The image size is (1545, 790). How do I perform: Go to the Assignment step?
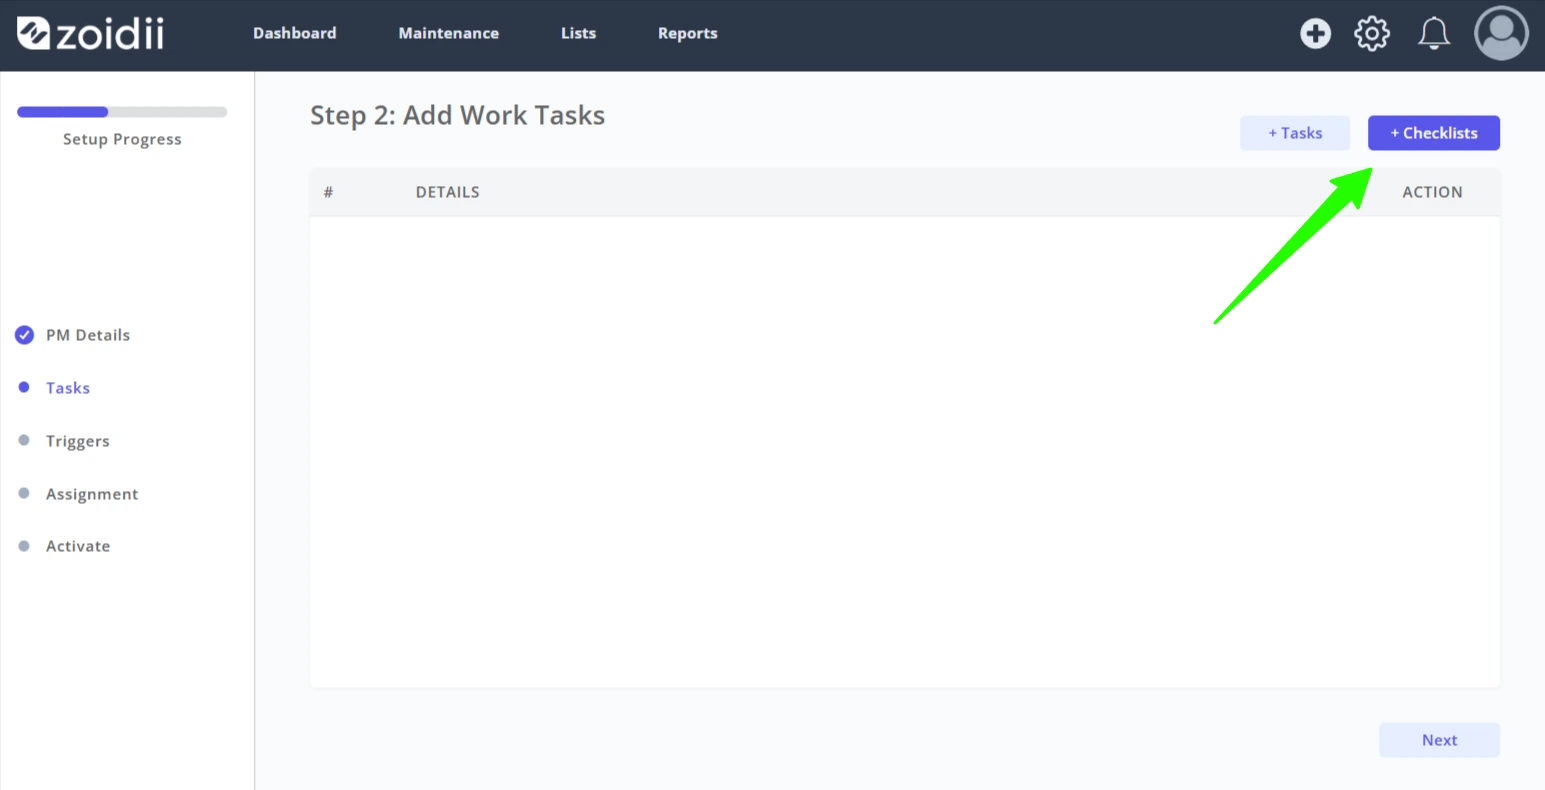point(92,494)
